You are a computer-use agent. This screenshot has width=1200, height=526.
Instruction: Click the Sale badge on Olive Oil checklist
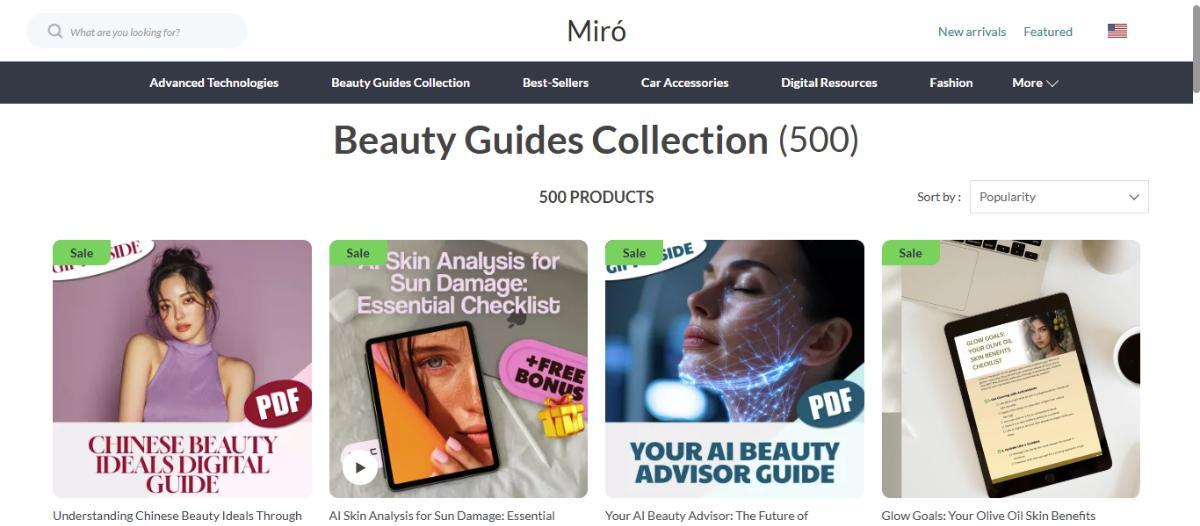tap(910, 253)
